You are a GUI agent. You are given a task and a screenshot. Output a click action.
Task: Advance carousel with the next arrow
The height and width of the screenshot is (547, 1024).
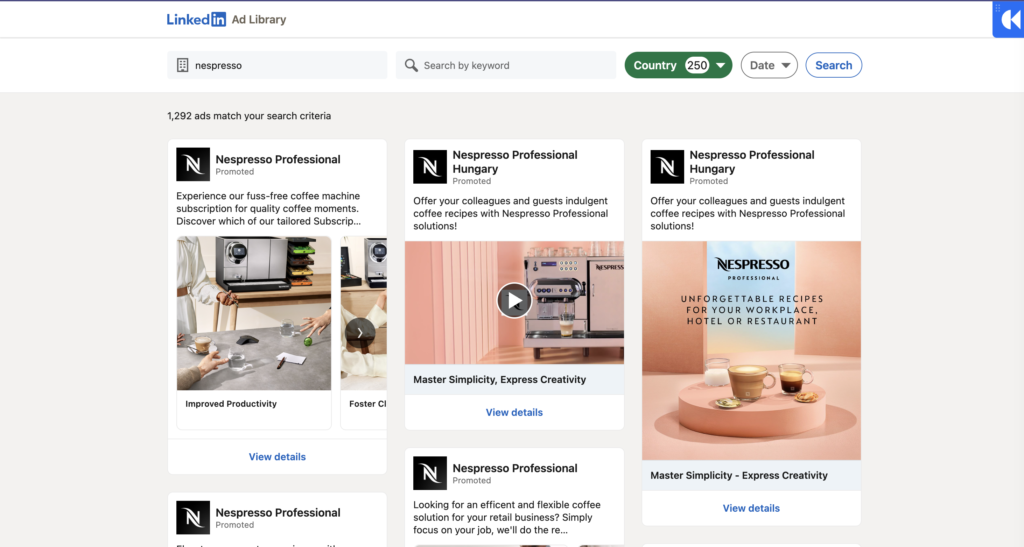360,333
